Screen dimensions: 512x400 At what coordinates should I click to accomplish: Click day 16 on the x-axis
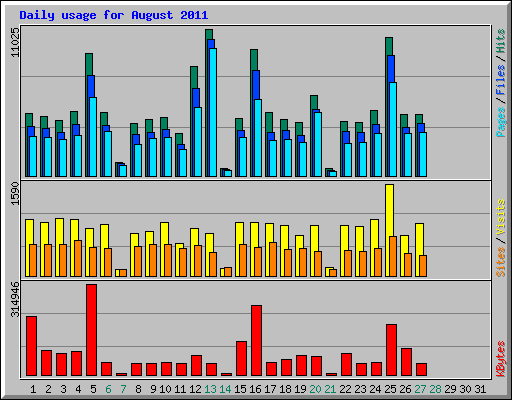click(x=255, y=389)
